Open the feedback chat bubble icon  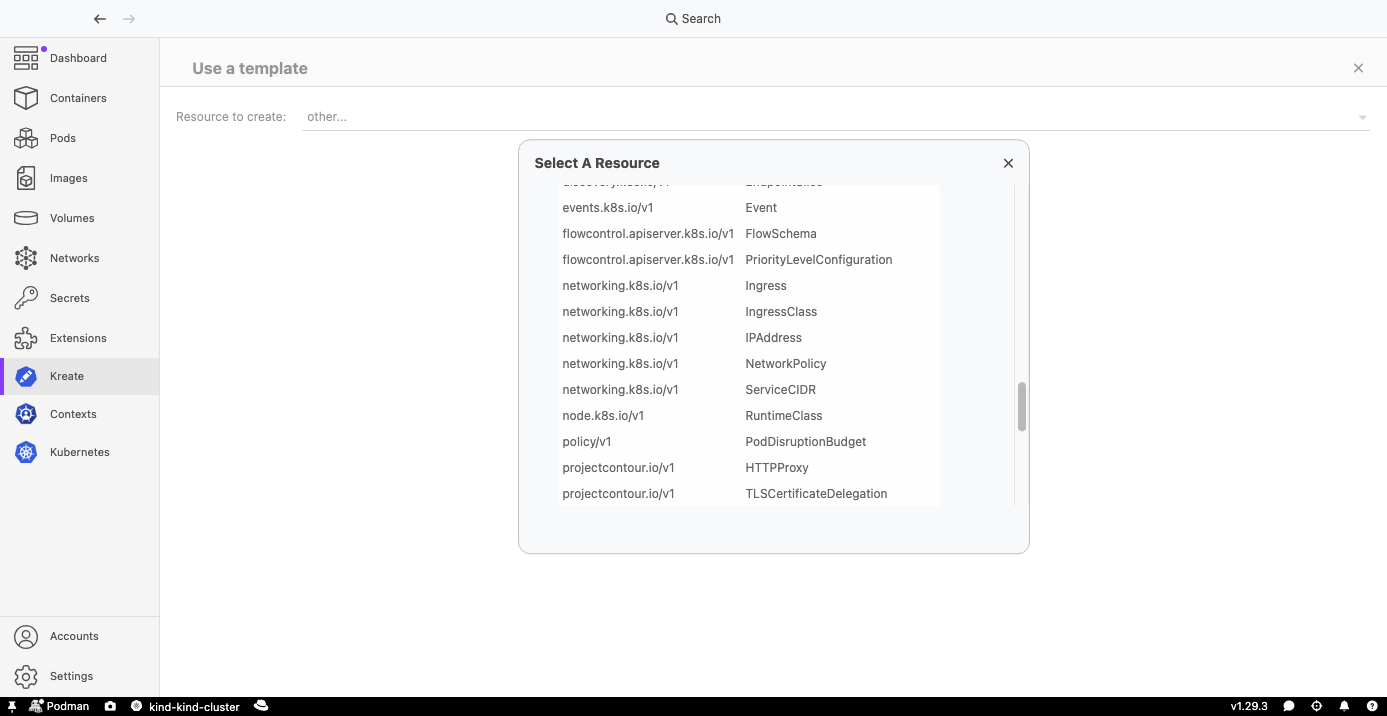pyautogui.click(x=1290, y=706)
